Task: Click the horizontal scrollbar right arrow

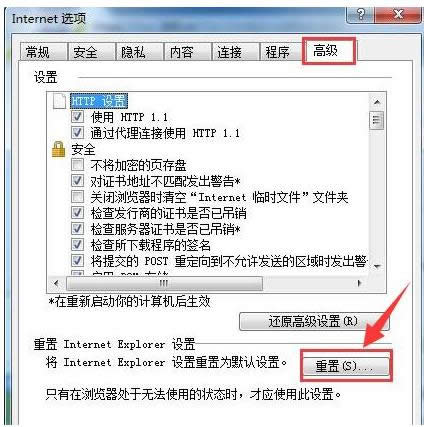Action: 359,284
